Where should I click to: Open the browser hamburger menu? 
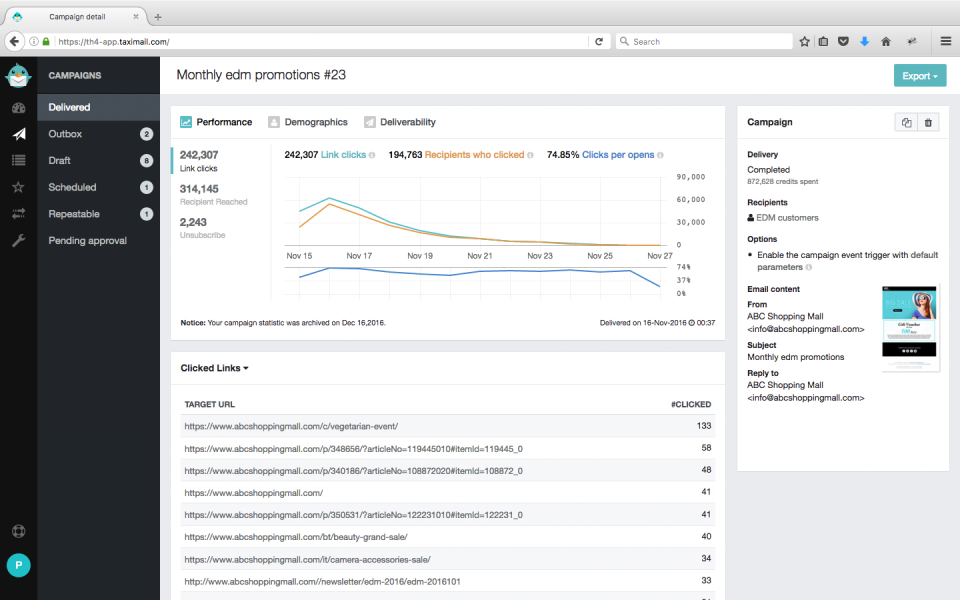coord(946,42)
